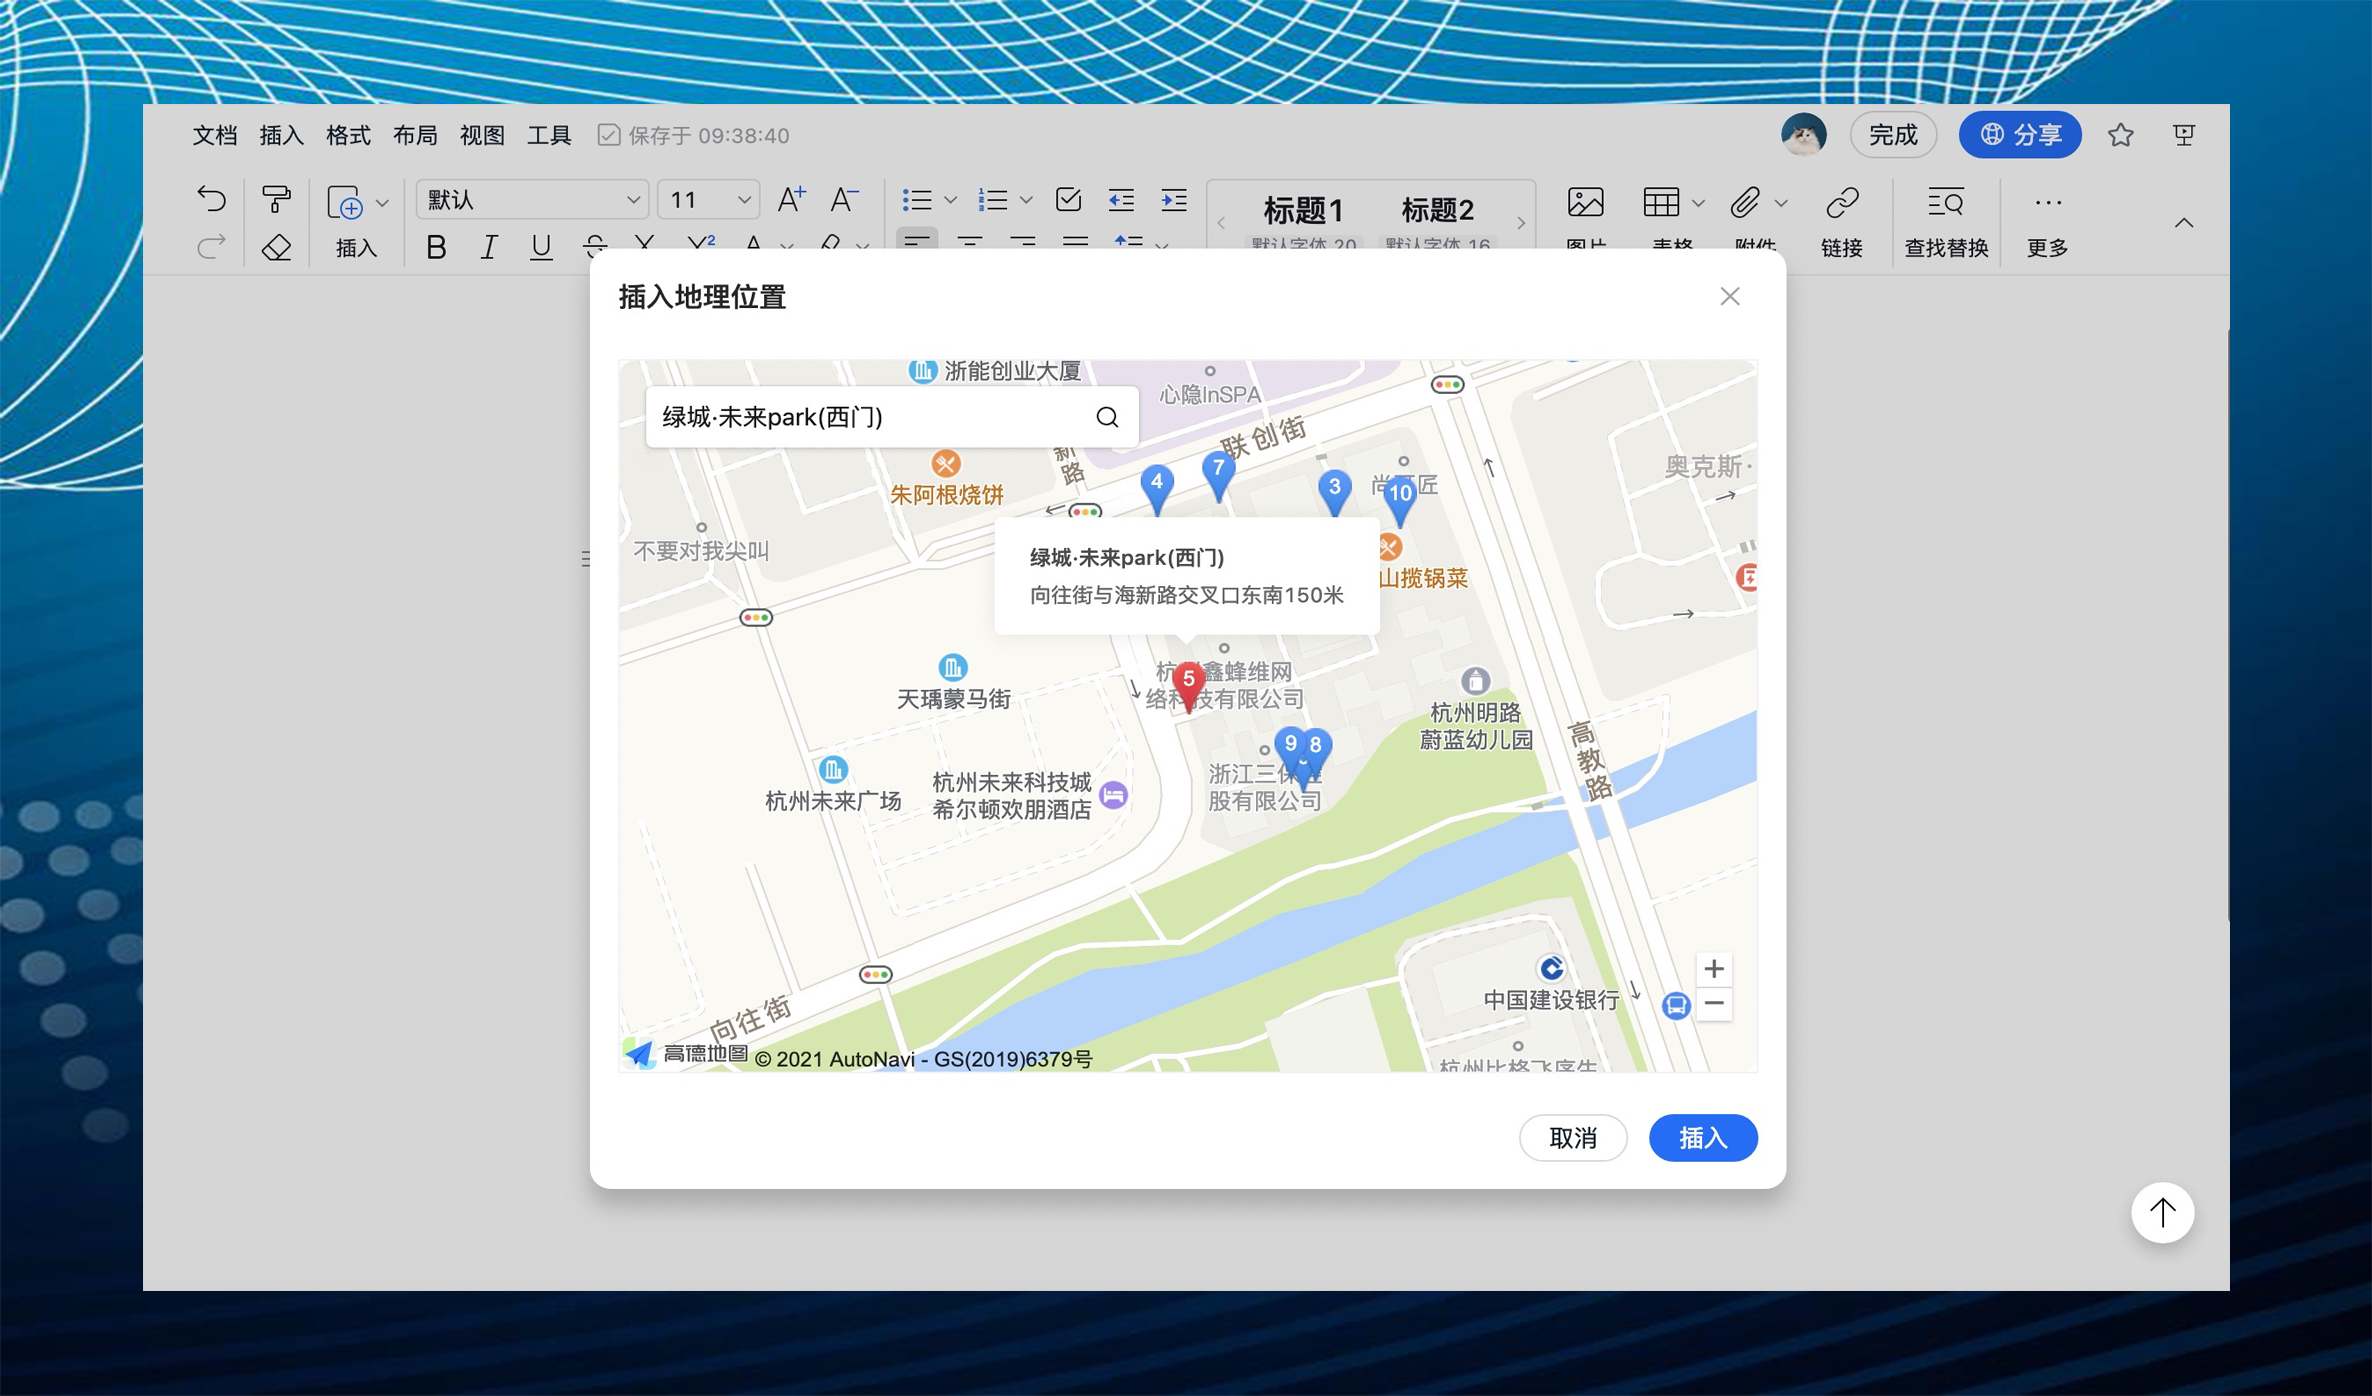Activate the format painter tool
Image resolution: width=2372 pixels, height=1396 pixels.
tap(277, 200)
